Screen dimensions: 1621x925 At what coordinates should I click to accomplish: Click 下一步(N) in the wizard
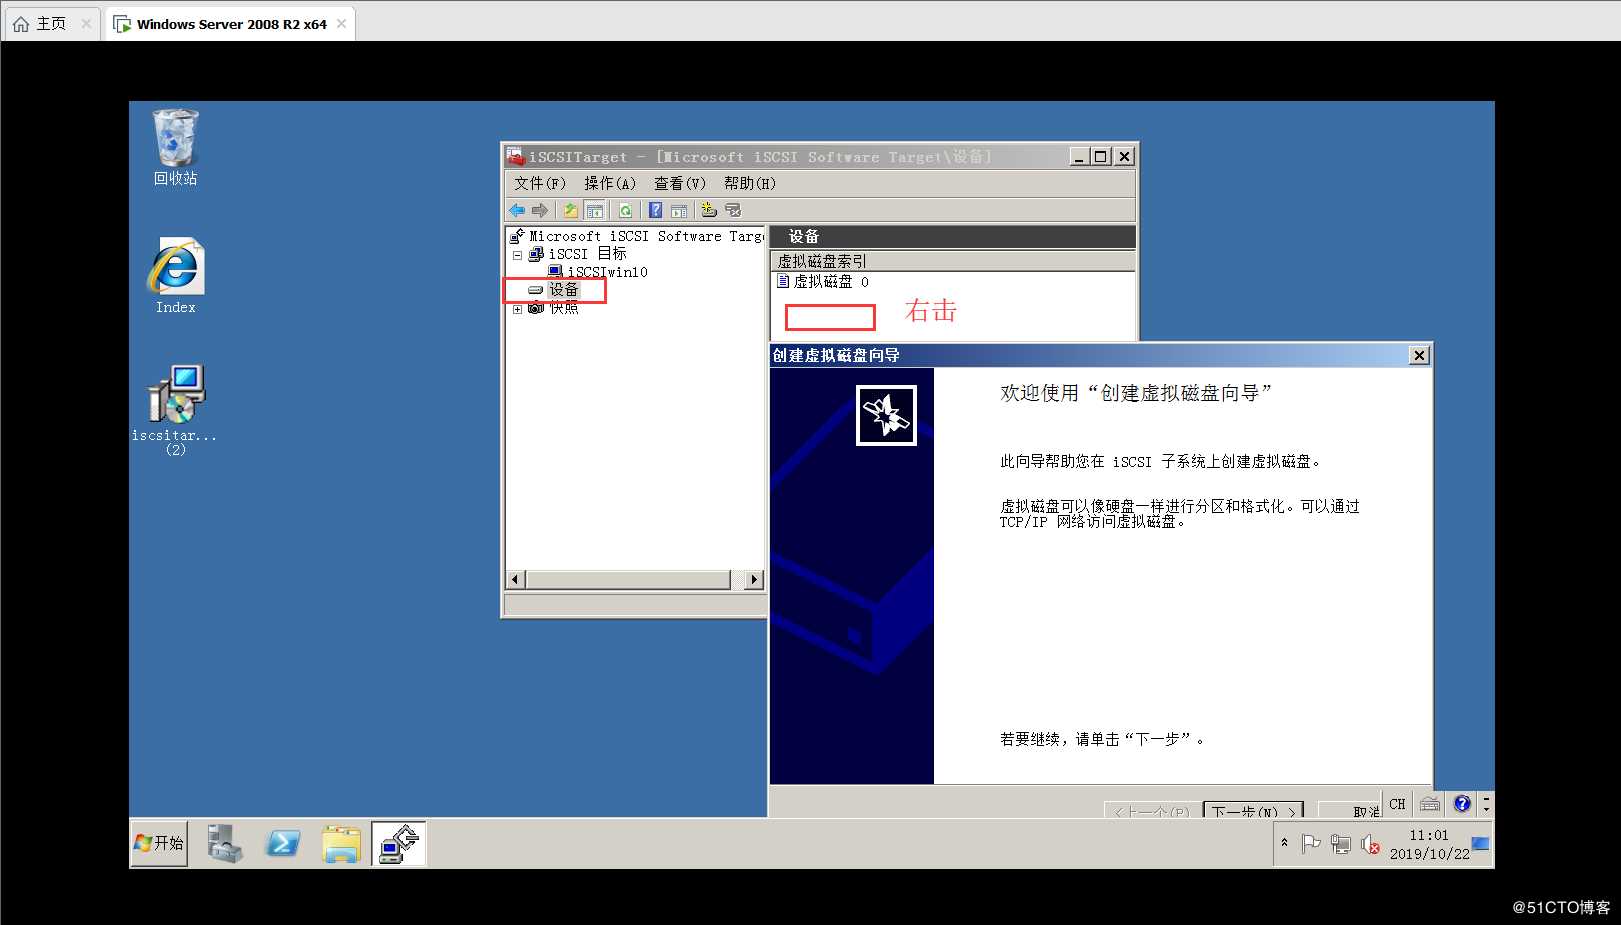(1254, 810)
